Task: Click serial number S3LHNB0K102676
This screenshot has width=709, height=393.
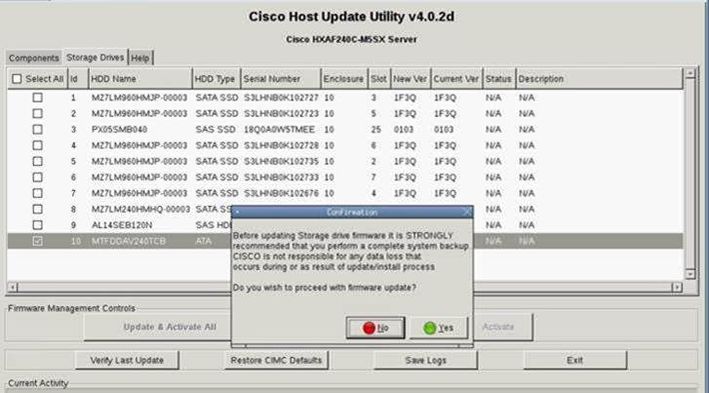Action: tap(281, 193)
